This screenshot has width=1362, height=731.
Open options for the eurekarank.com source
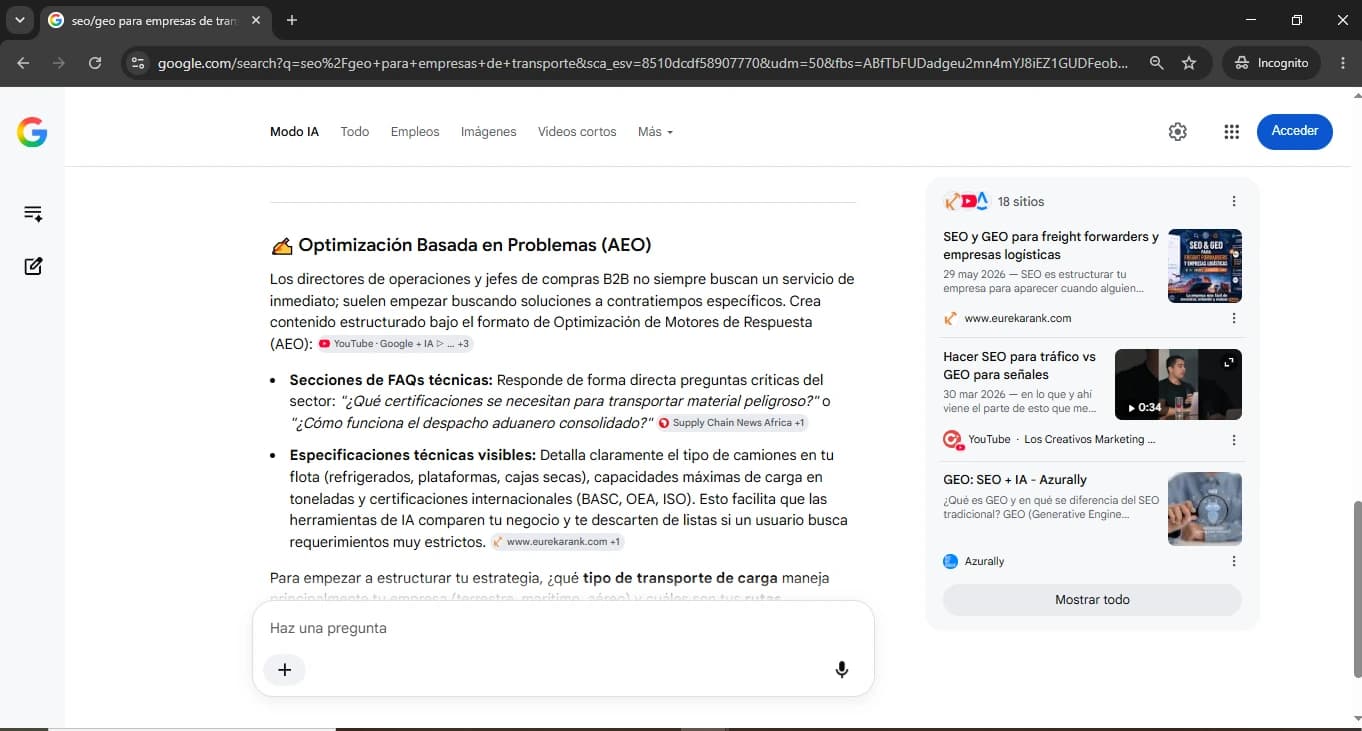pyautogui.click(x=1234, y=319)
